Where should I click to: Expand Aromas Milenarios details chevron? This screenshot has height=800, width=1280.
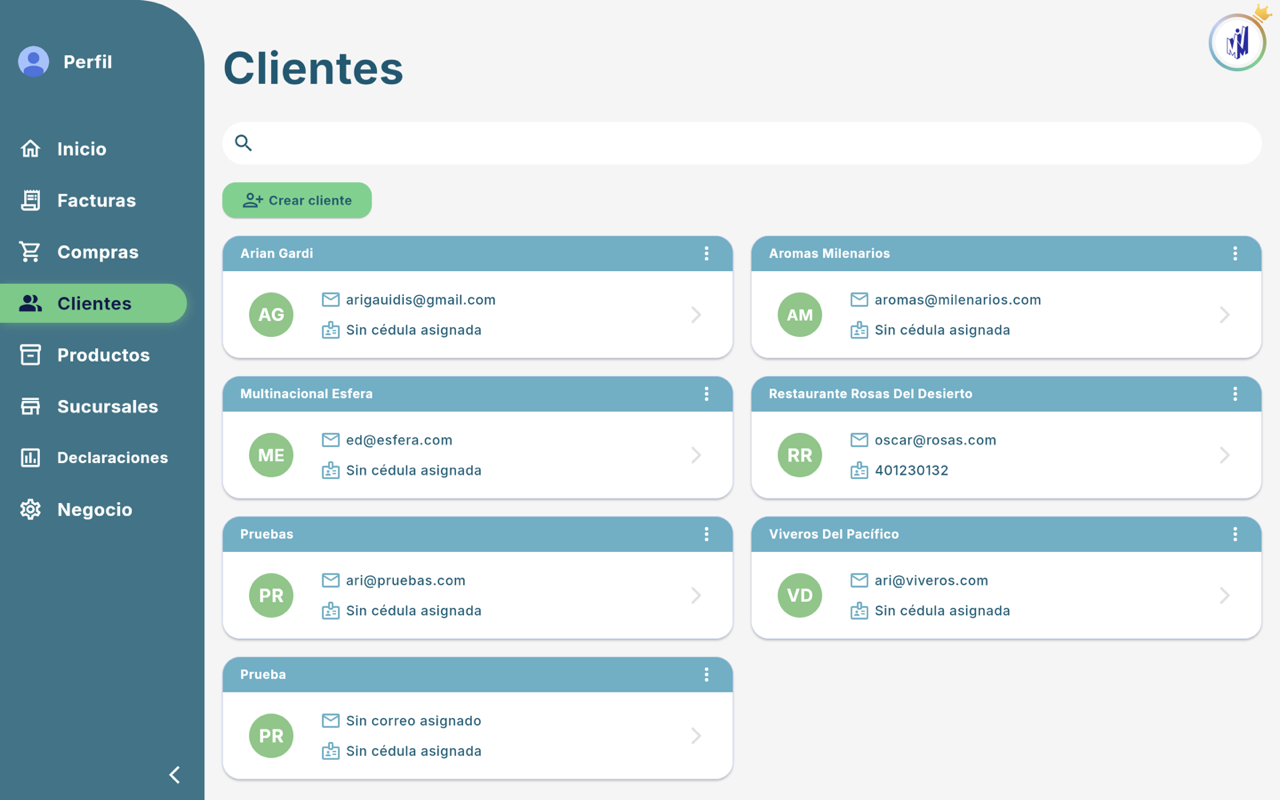pos(1225,315)
